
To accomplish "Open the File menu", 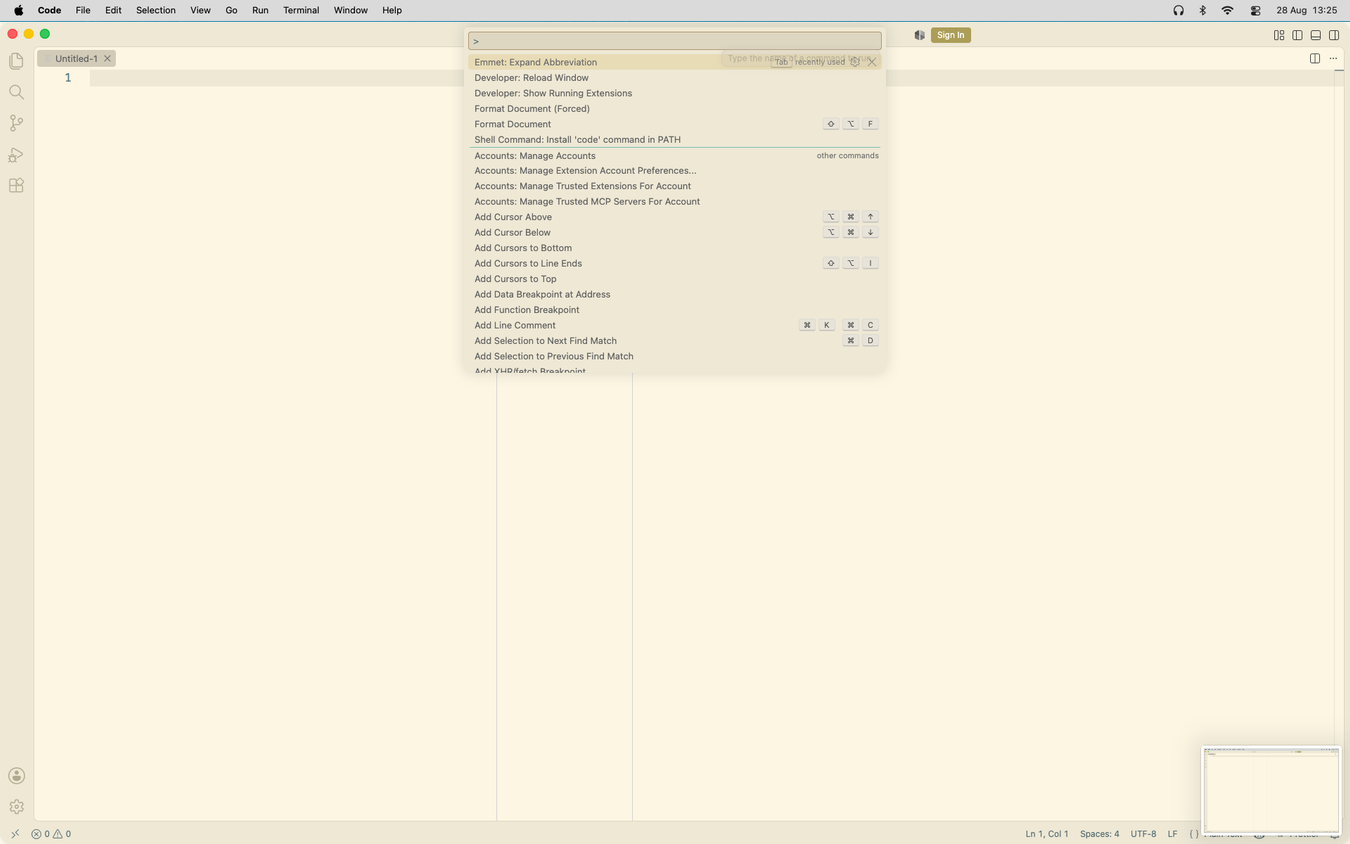I will pos(83,10).
